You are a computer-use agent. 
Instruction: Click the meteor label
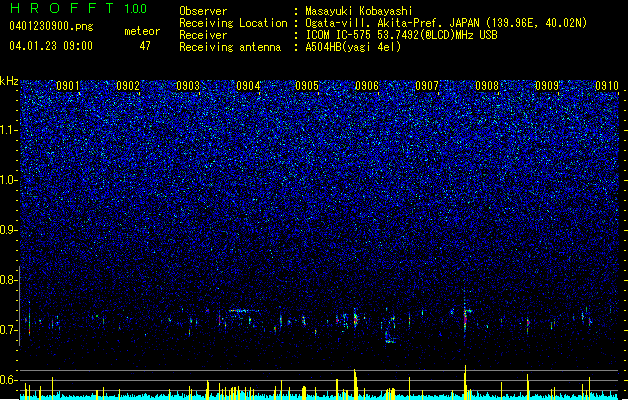142,31
